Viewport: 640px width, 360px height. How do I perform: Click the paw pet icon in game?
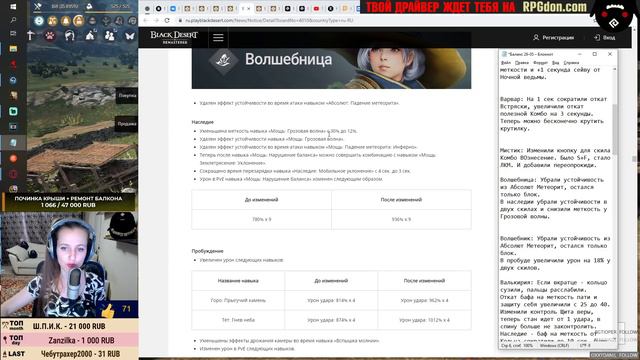[x=50, y=36]
